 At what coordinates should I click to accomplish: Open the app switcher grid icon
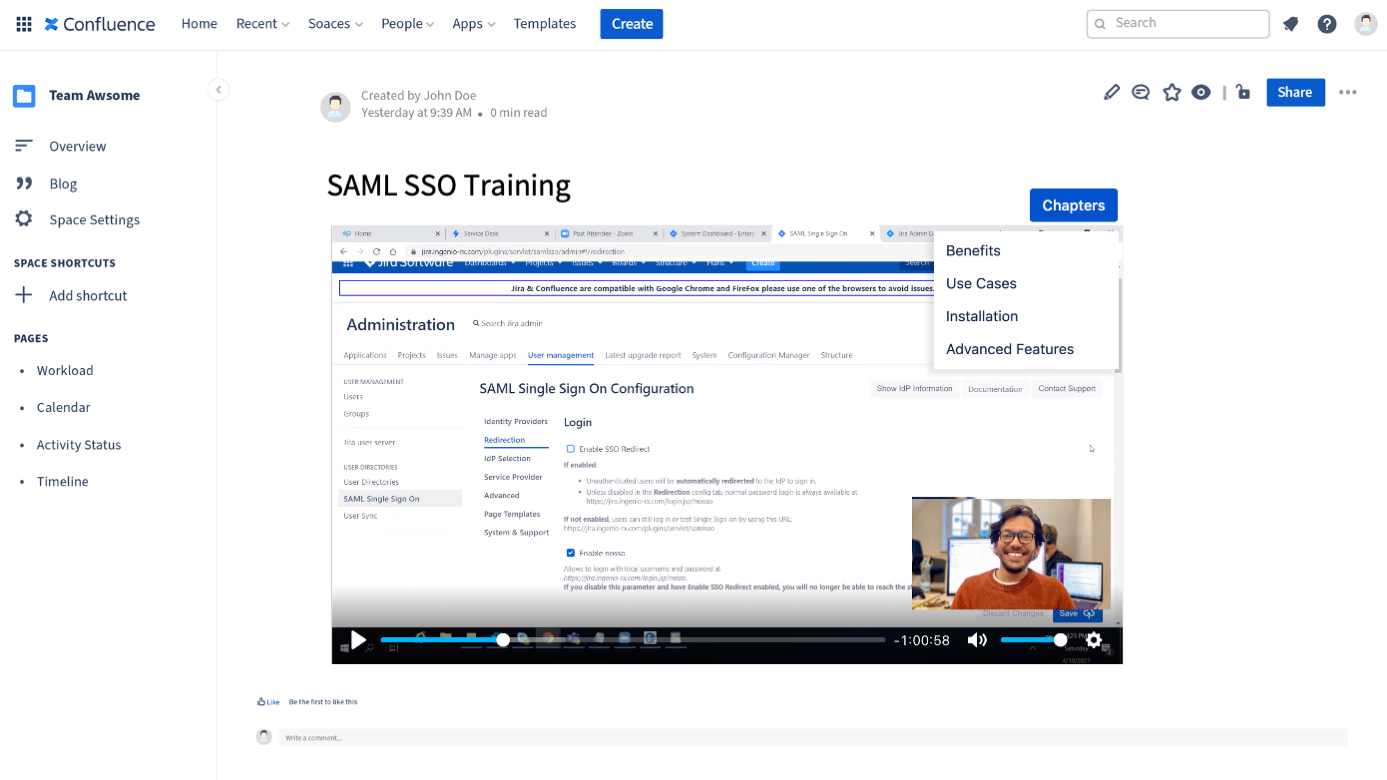(24, 24)
